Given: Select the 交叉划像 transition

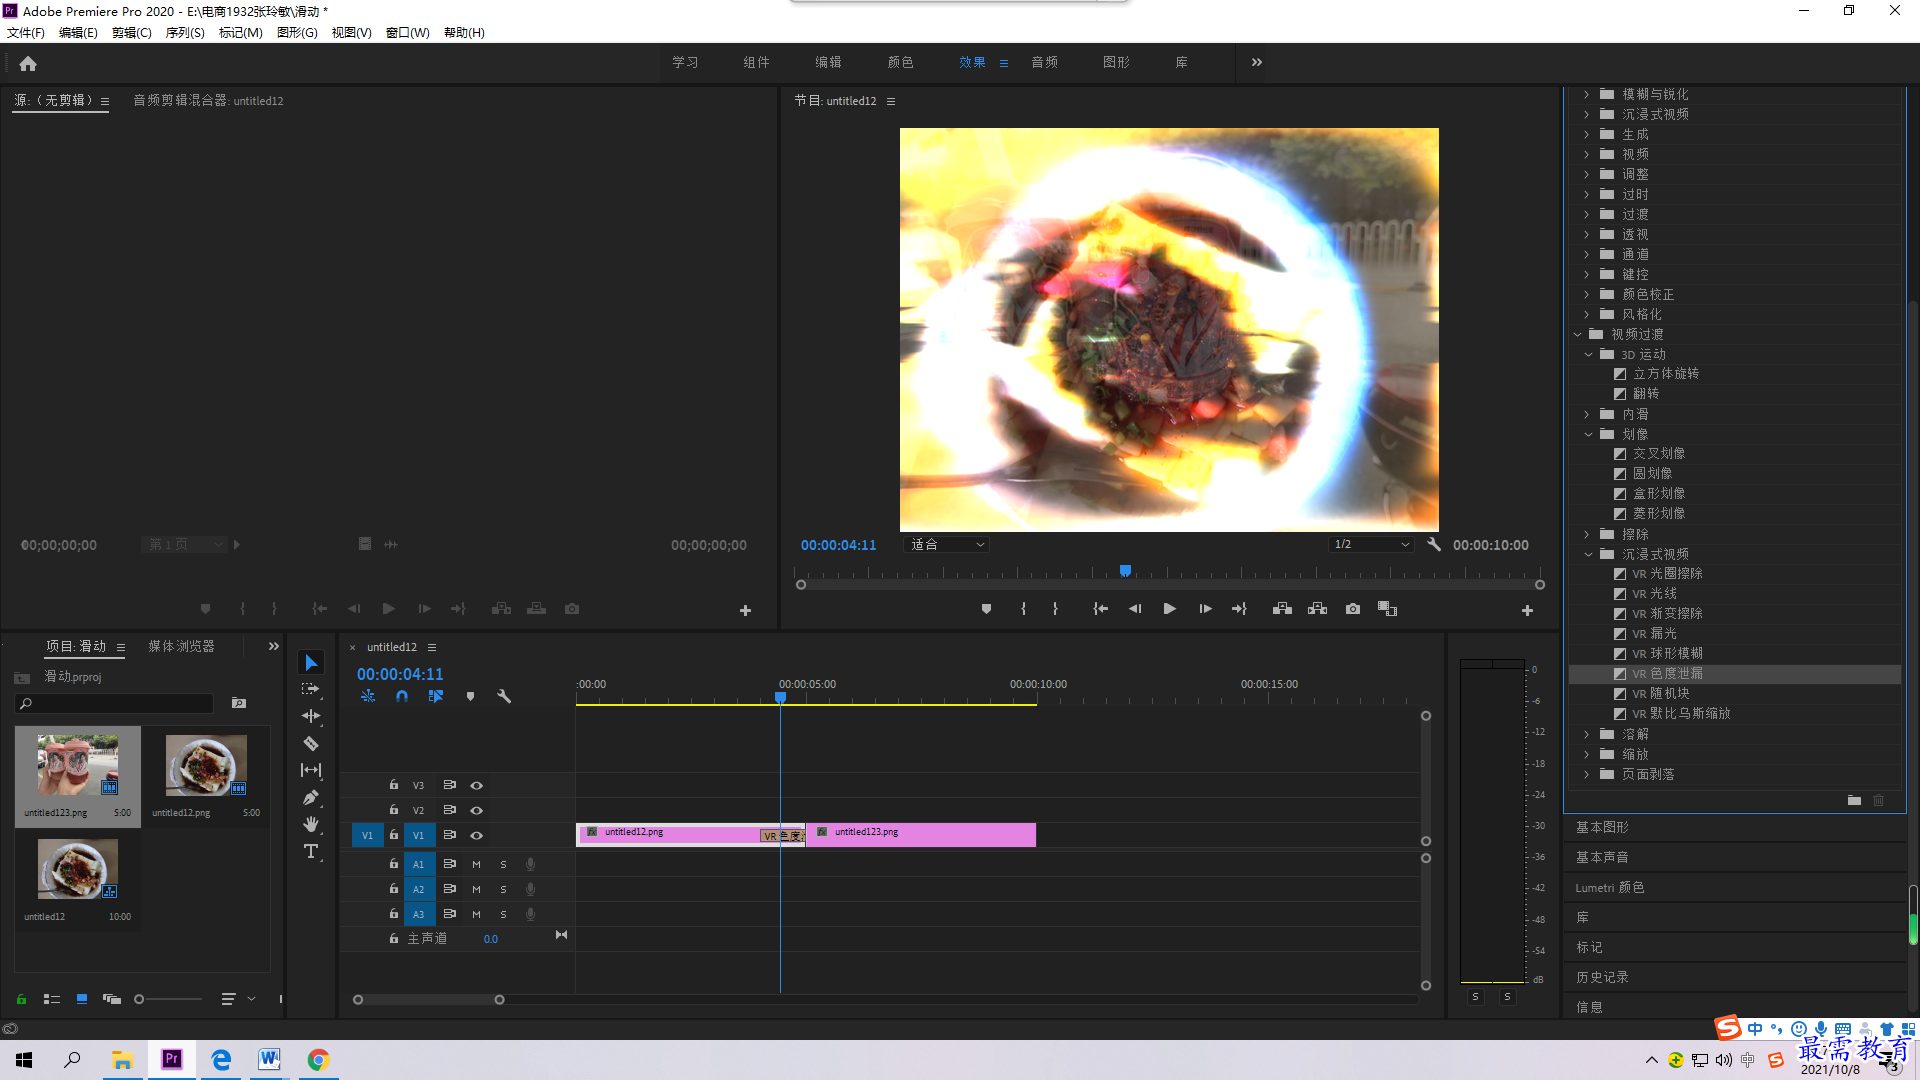Looking at the screenshot, I should (x=1659, y=454).
